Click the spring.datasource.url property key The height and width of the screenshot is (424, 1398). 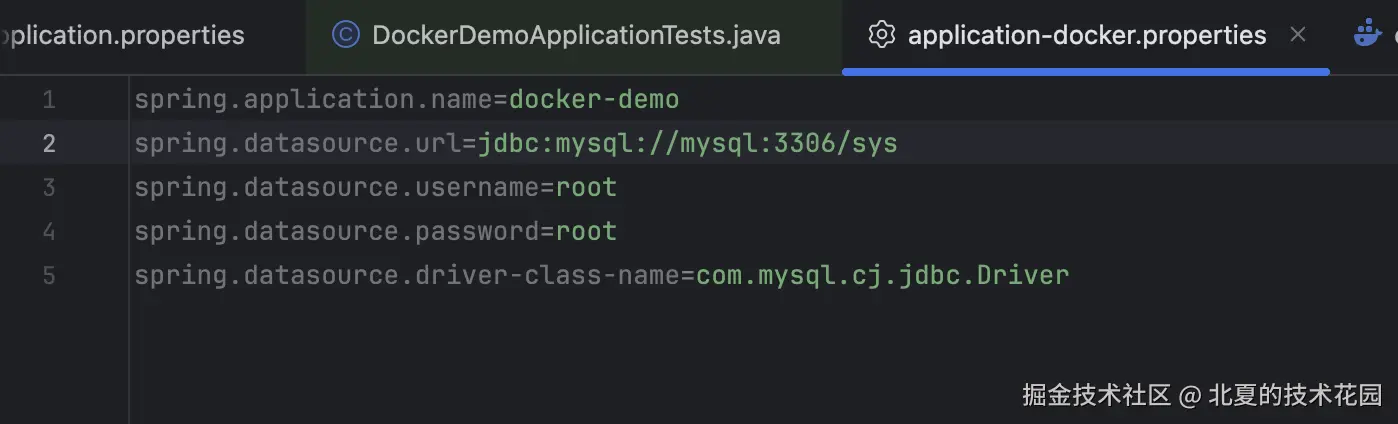[x=299, y=144]
